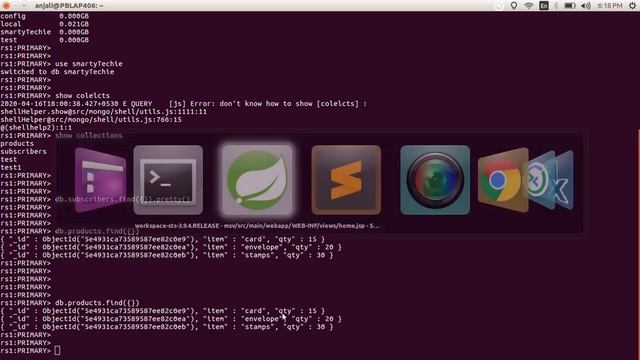Image resolution: width=640 pixels, height=360 pixels.
Task: Click 'subscribers' in the collections list
Action: pyautogui.click(x=23, y=151)
